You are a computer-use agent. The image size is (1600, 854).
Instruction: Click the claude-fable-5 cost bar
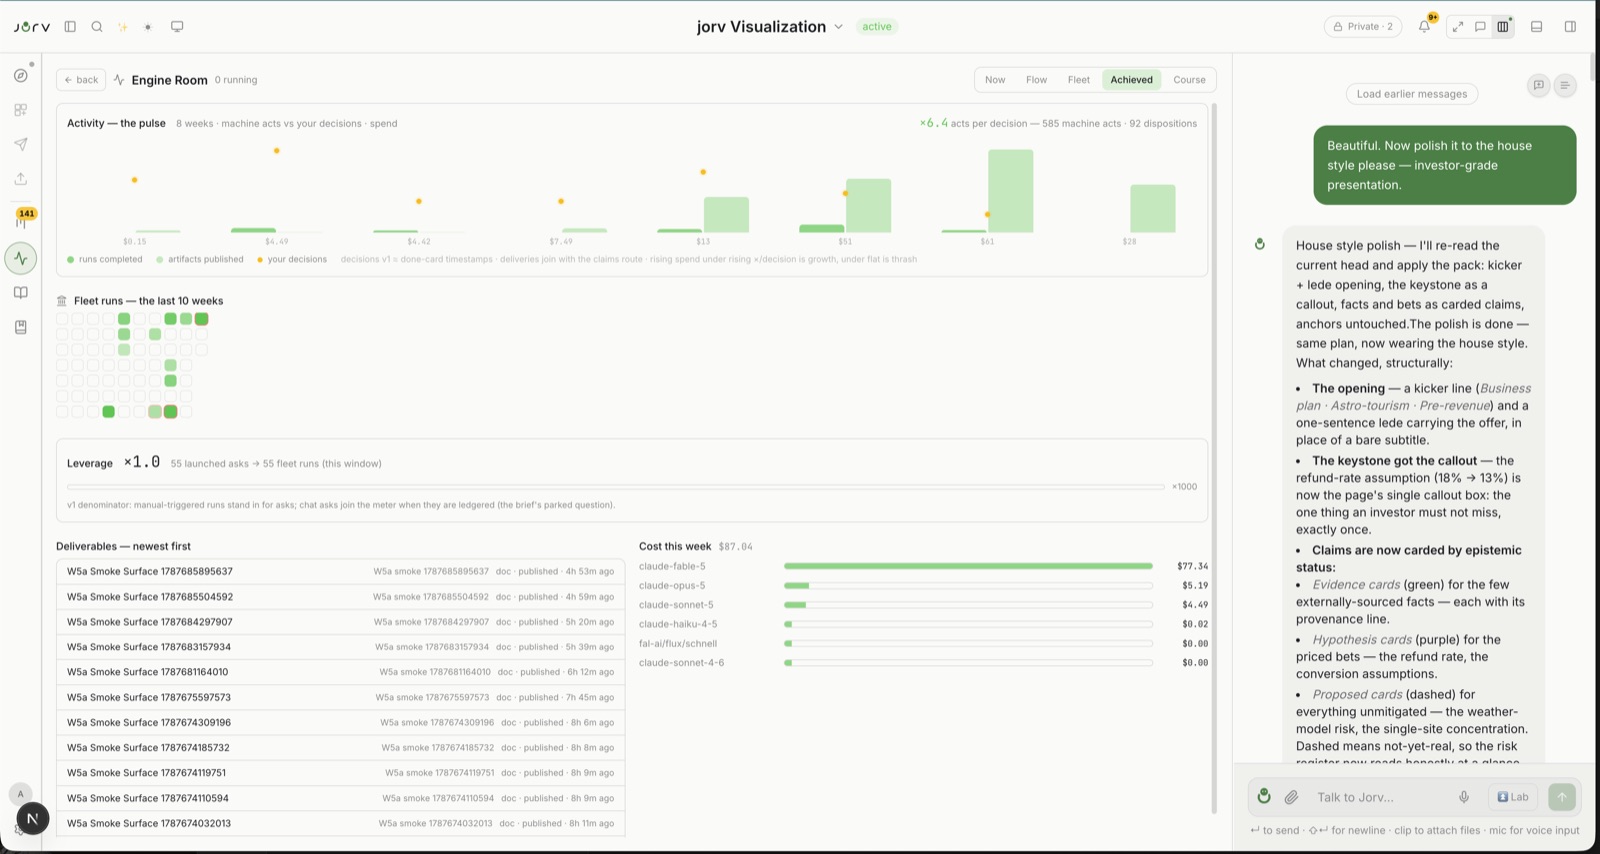pos(968,566)
